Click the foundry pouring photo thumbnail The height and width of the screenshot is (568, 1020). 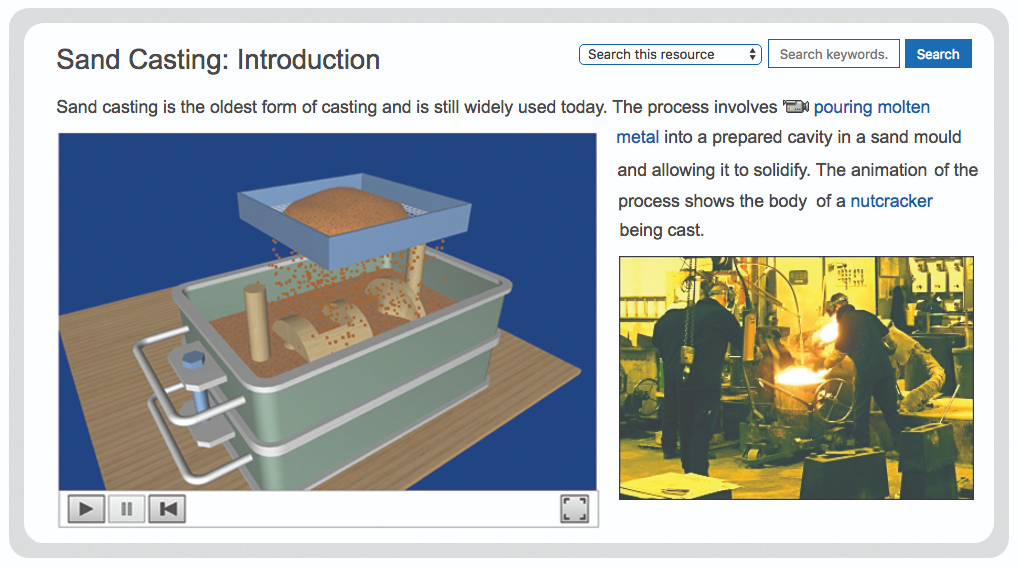[x=796, y=378]
